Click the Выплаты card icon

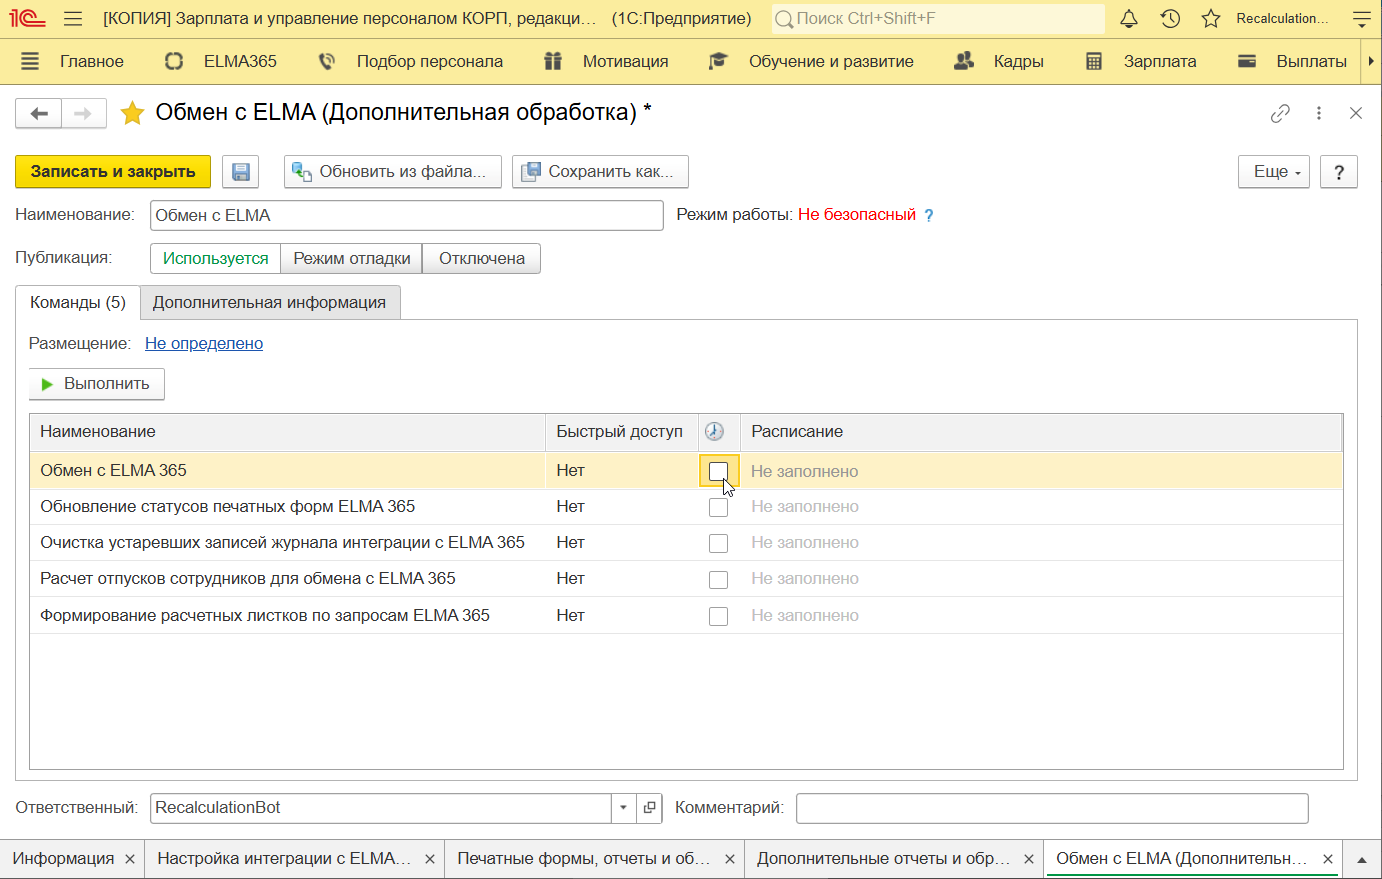(x=1247, y=61)
